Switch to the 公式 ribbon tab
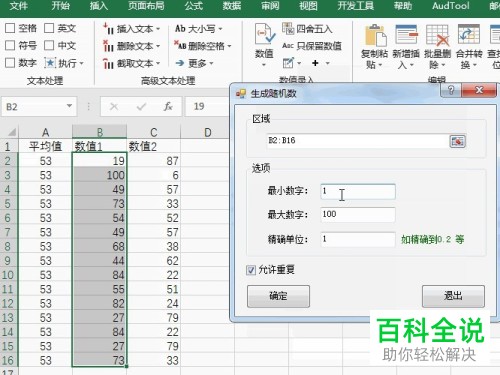This screenshot has width=500, height=375. click(194, 6)
